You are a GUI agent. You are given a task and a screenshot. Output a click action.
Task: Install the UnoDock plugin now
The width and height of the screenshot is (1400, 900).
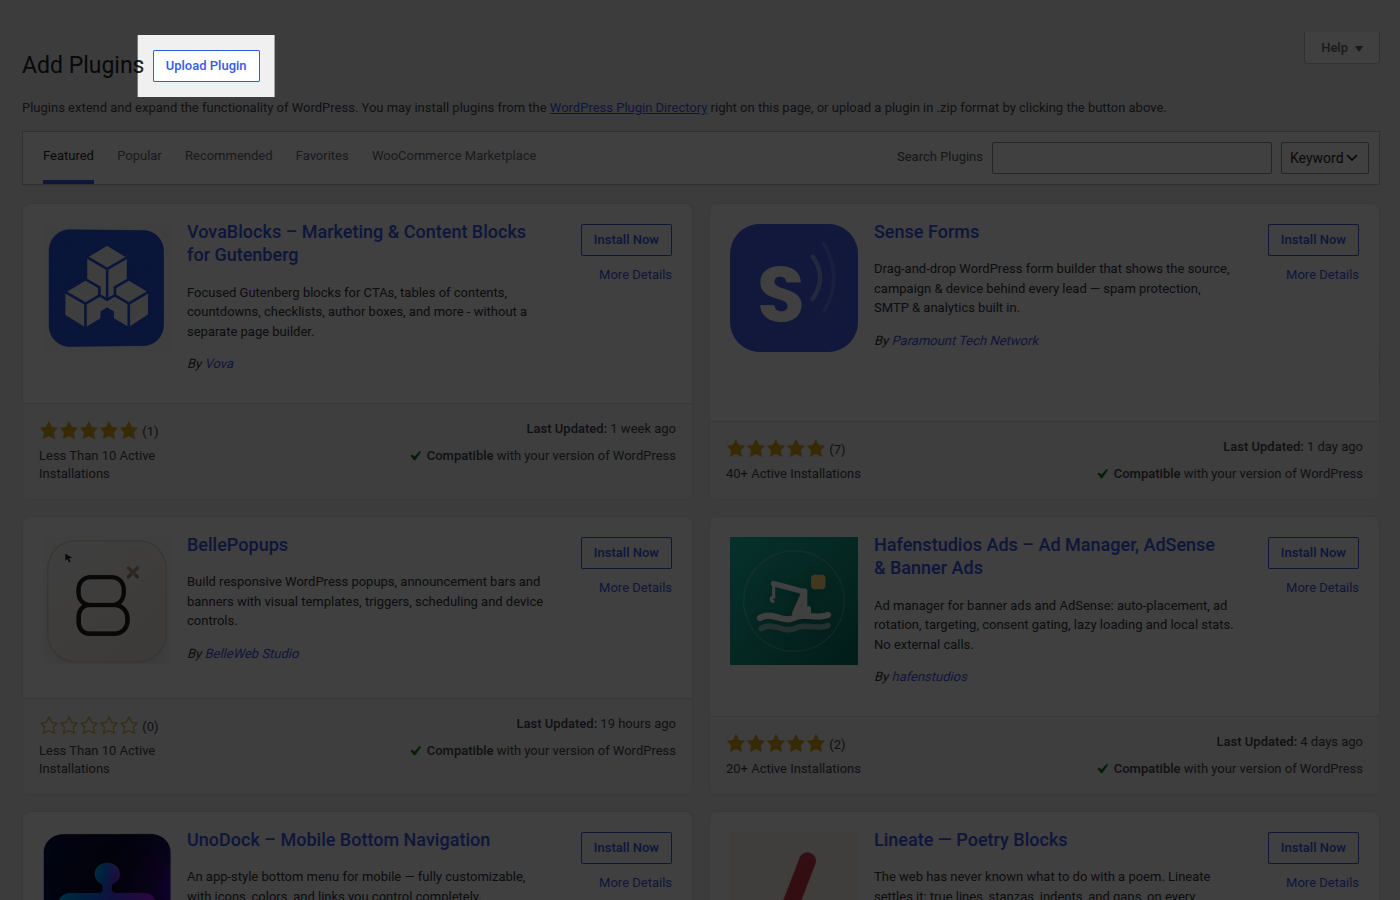(x=626, y=848)
